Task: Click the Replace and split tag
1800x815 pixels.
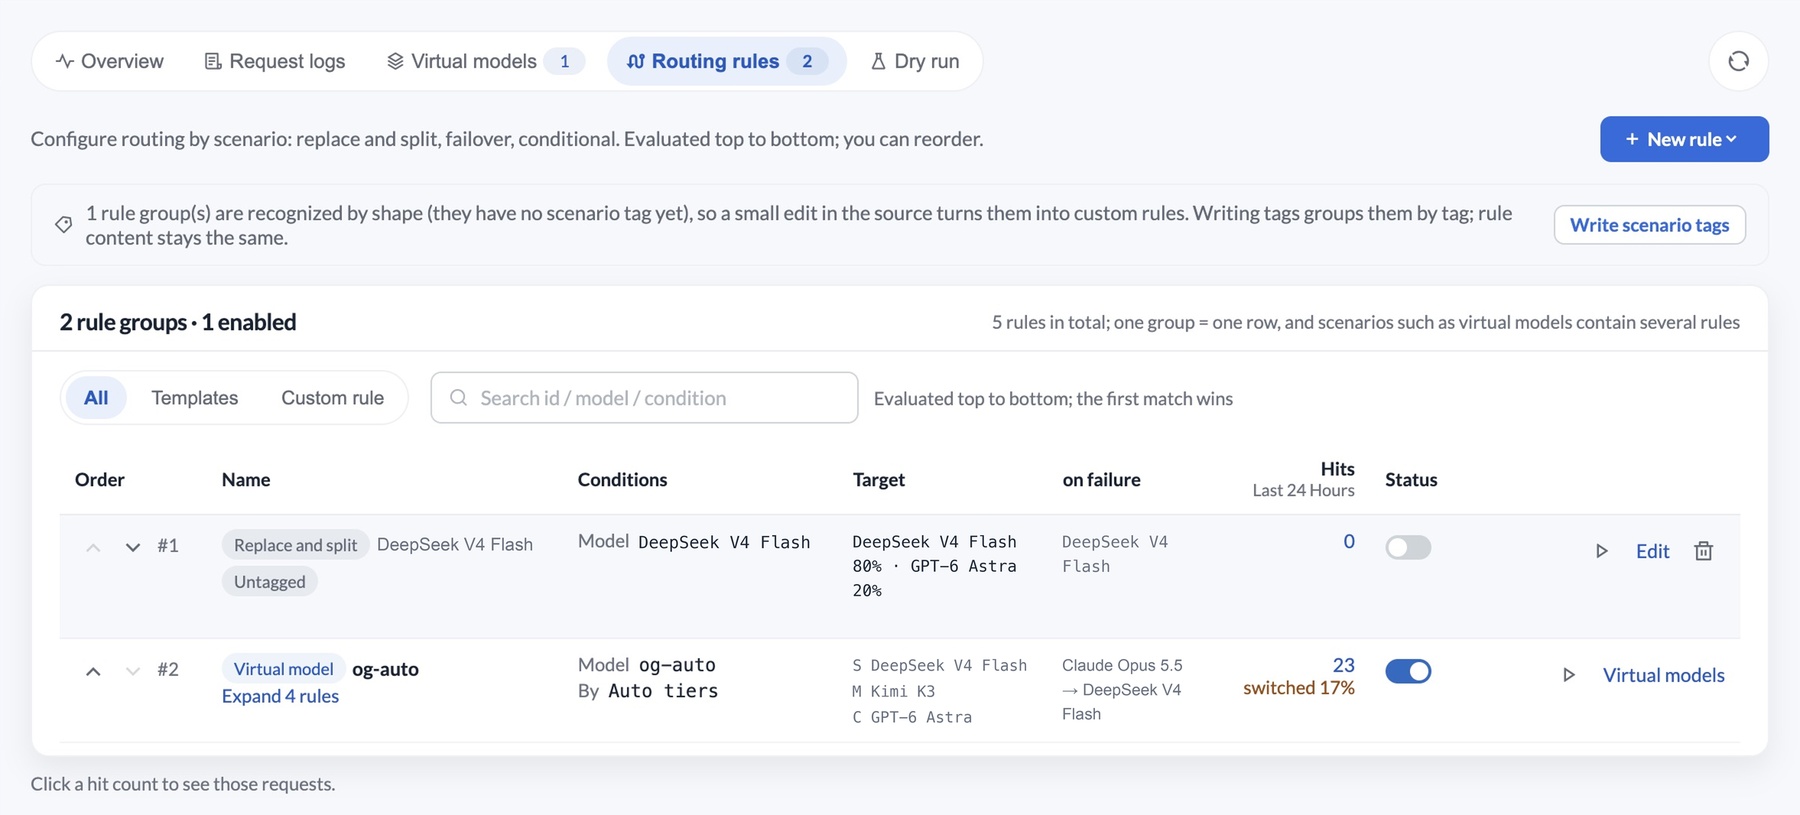Action: 295,545
